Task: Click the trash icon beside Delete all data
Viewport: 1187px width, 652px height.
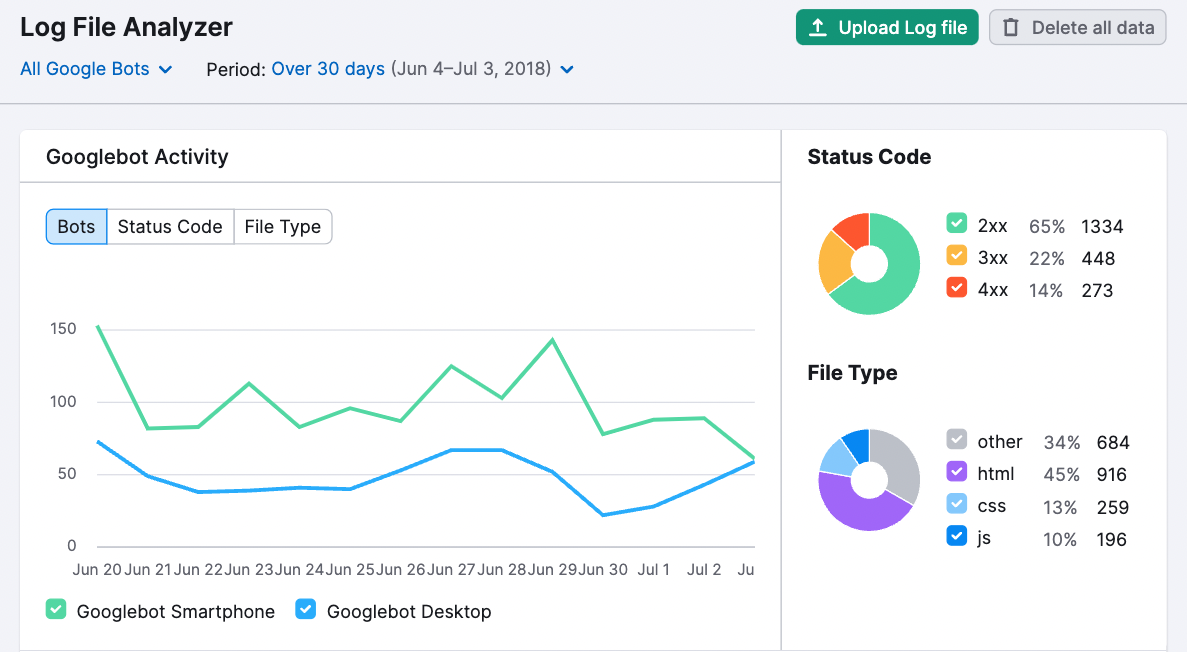Action: pyautogui.click(x=1011, y=27)
